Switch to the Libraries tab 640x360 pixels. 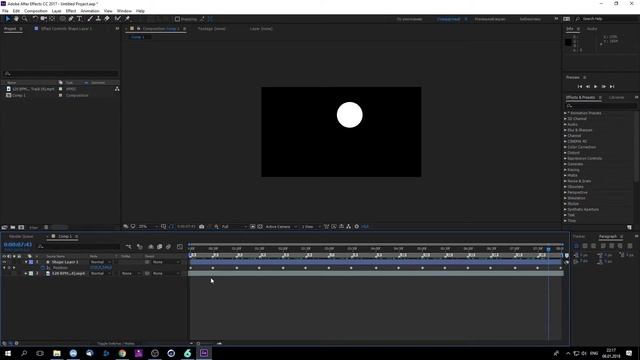[616, 98]
